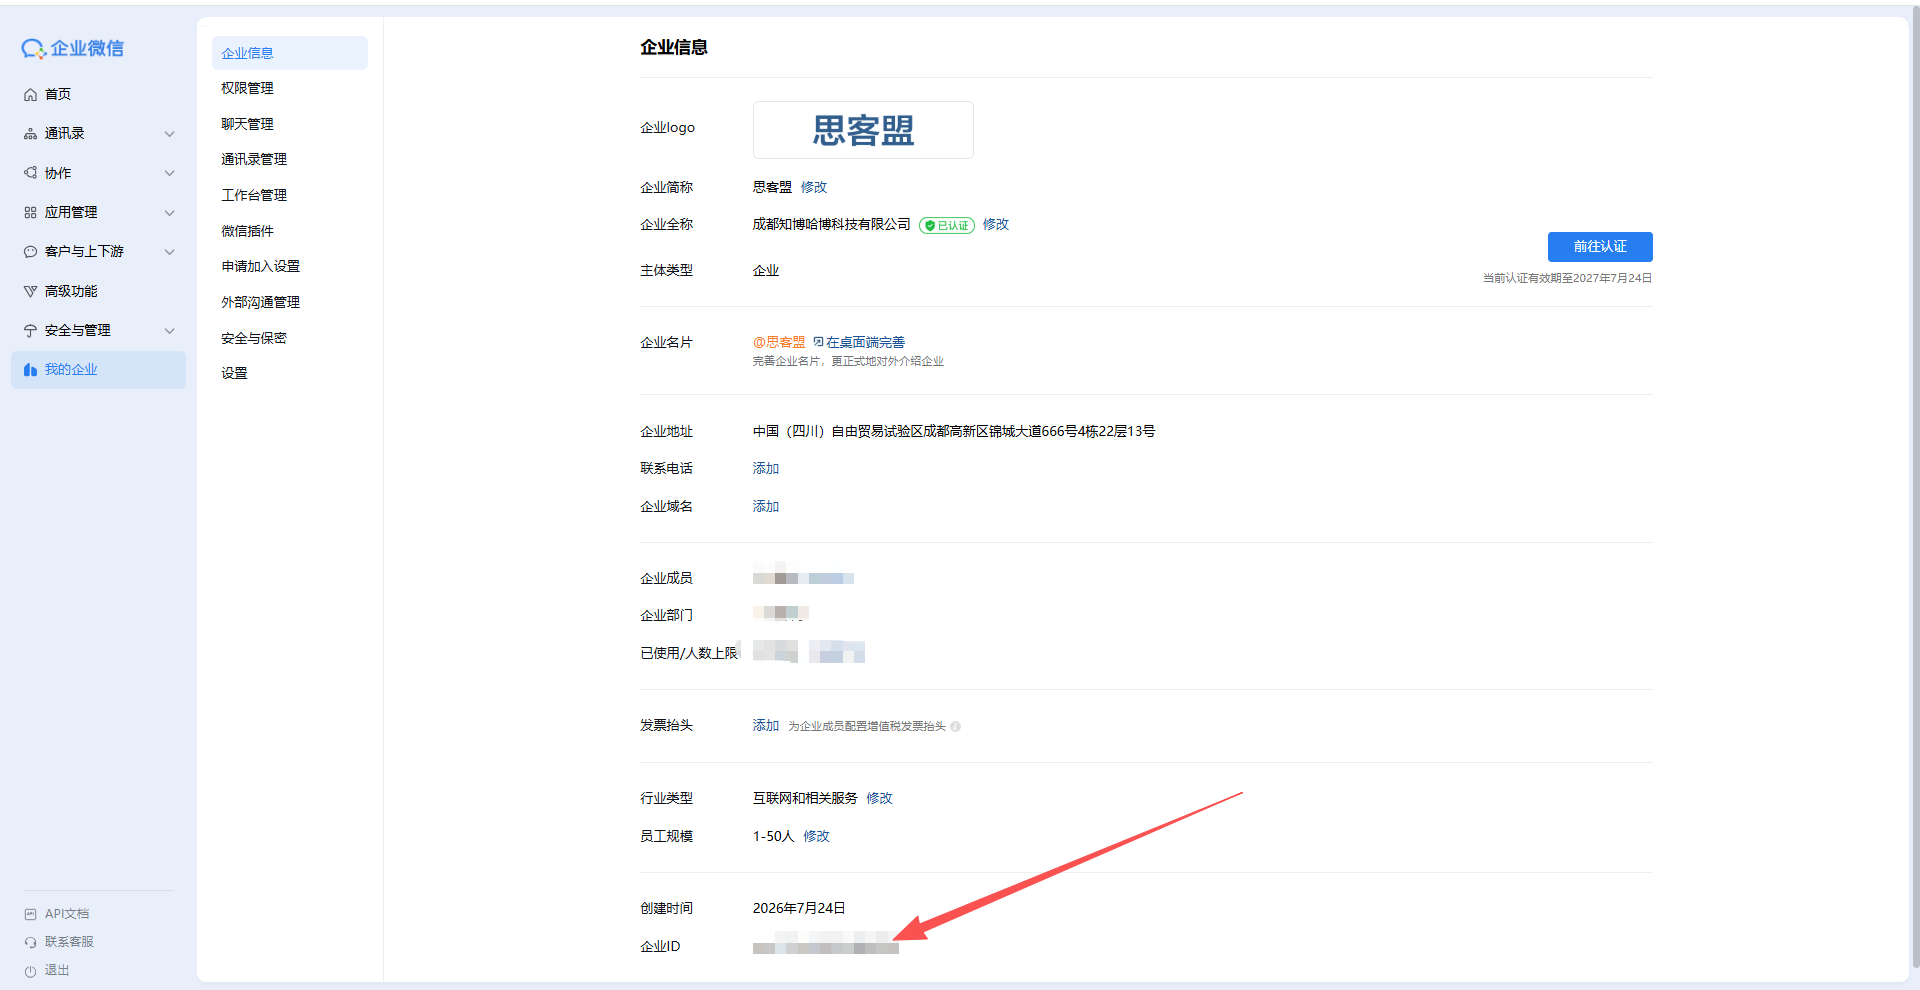Click the blurred 企业ID value
The height and width of the screenshot is (990, 1920).
pyautogui.click(x=826, y=943)
